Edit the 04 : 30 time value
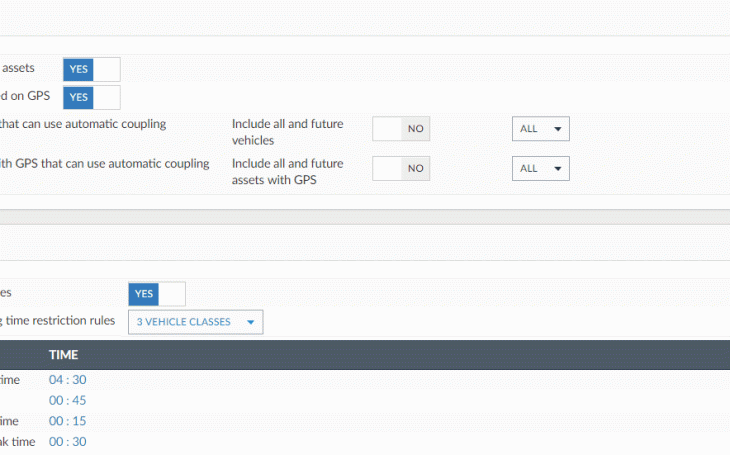This screenshot has width=730, height=455. coord(68,380)
